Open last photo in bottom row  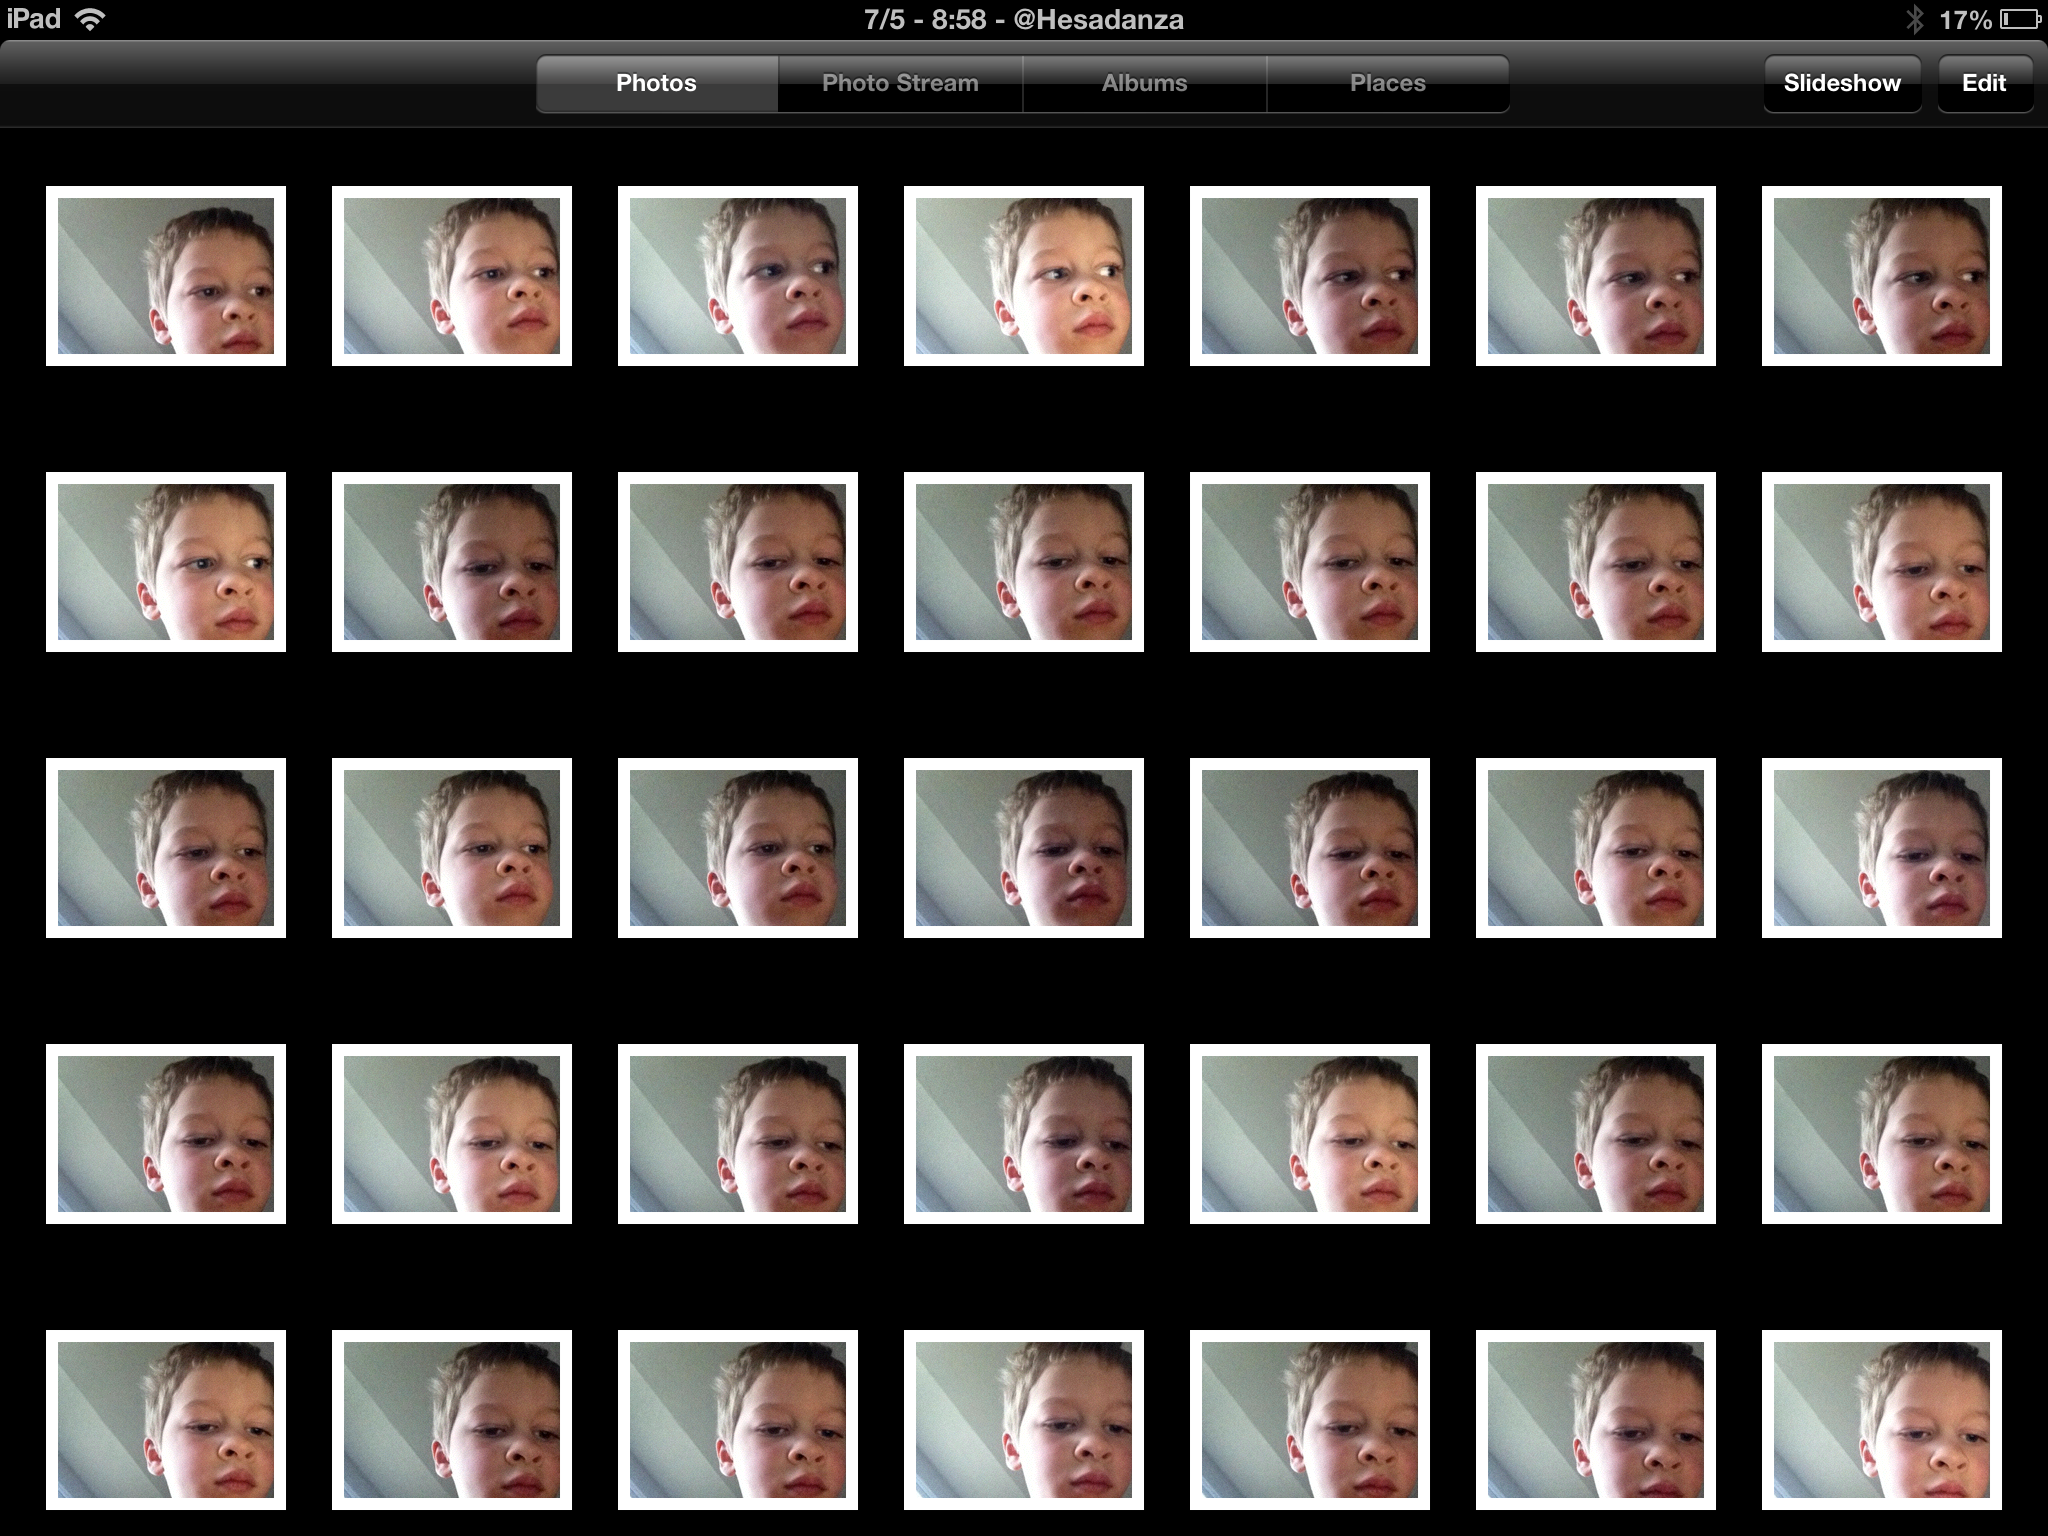pos(1881,1420)
